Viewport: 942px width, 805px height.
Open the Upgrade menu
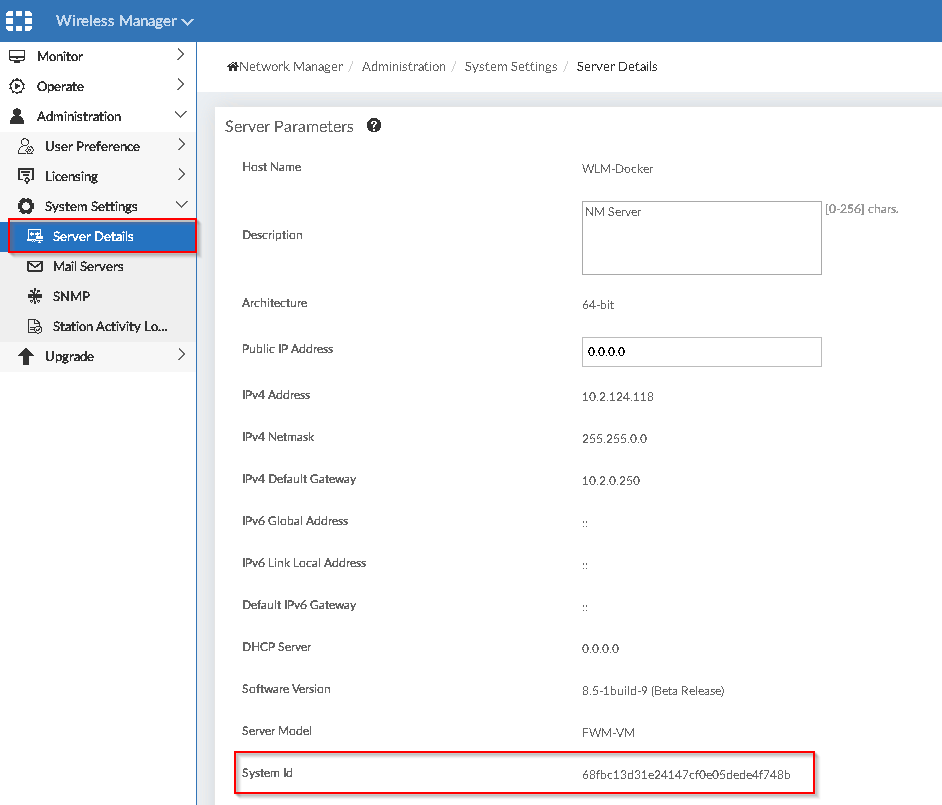[x=69, y=357]
